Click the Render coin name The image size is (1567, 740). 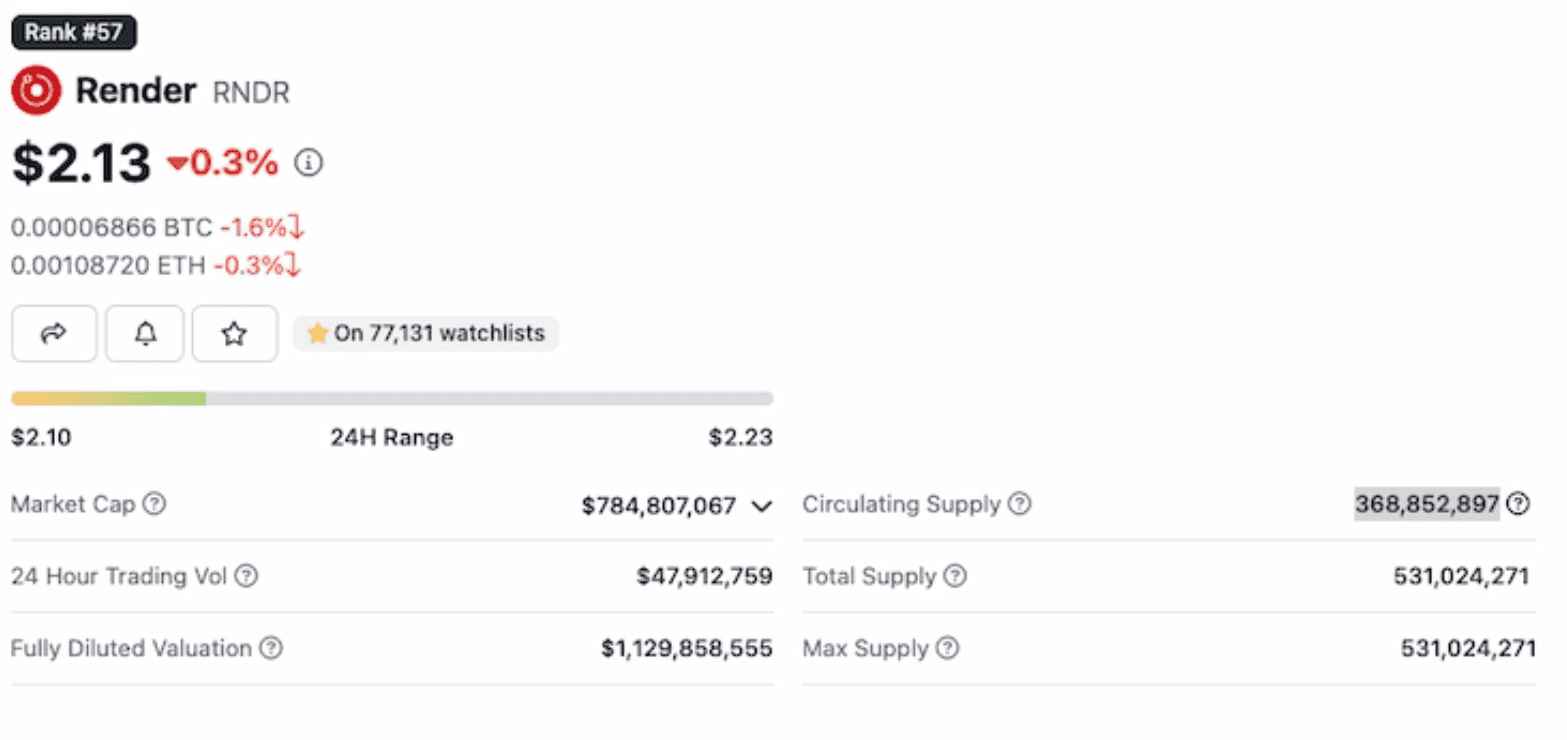pos(136,91)
